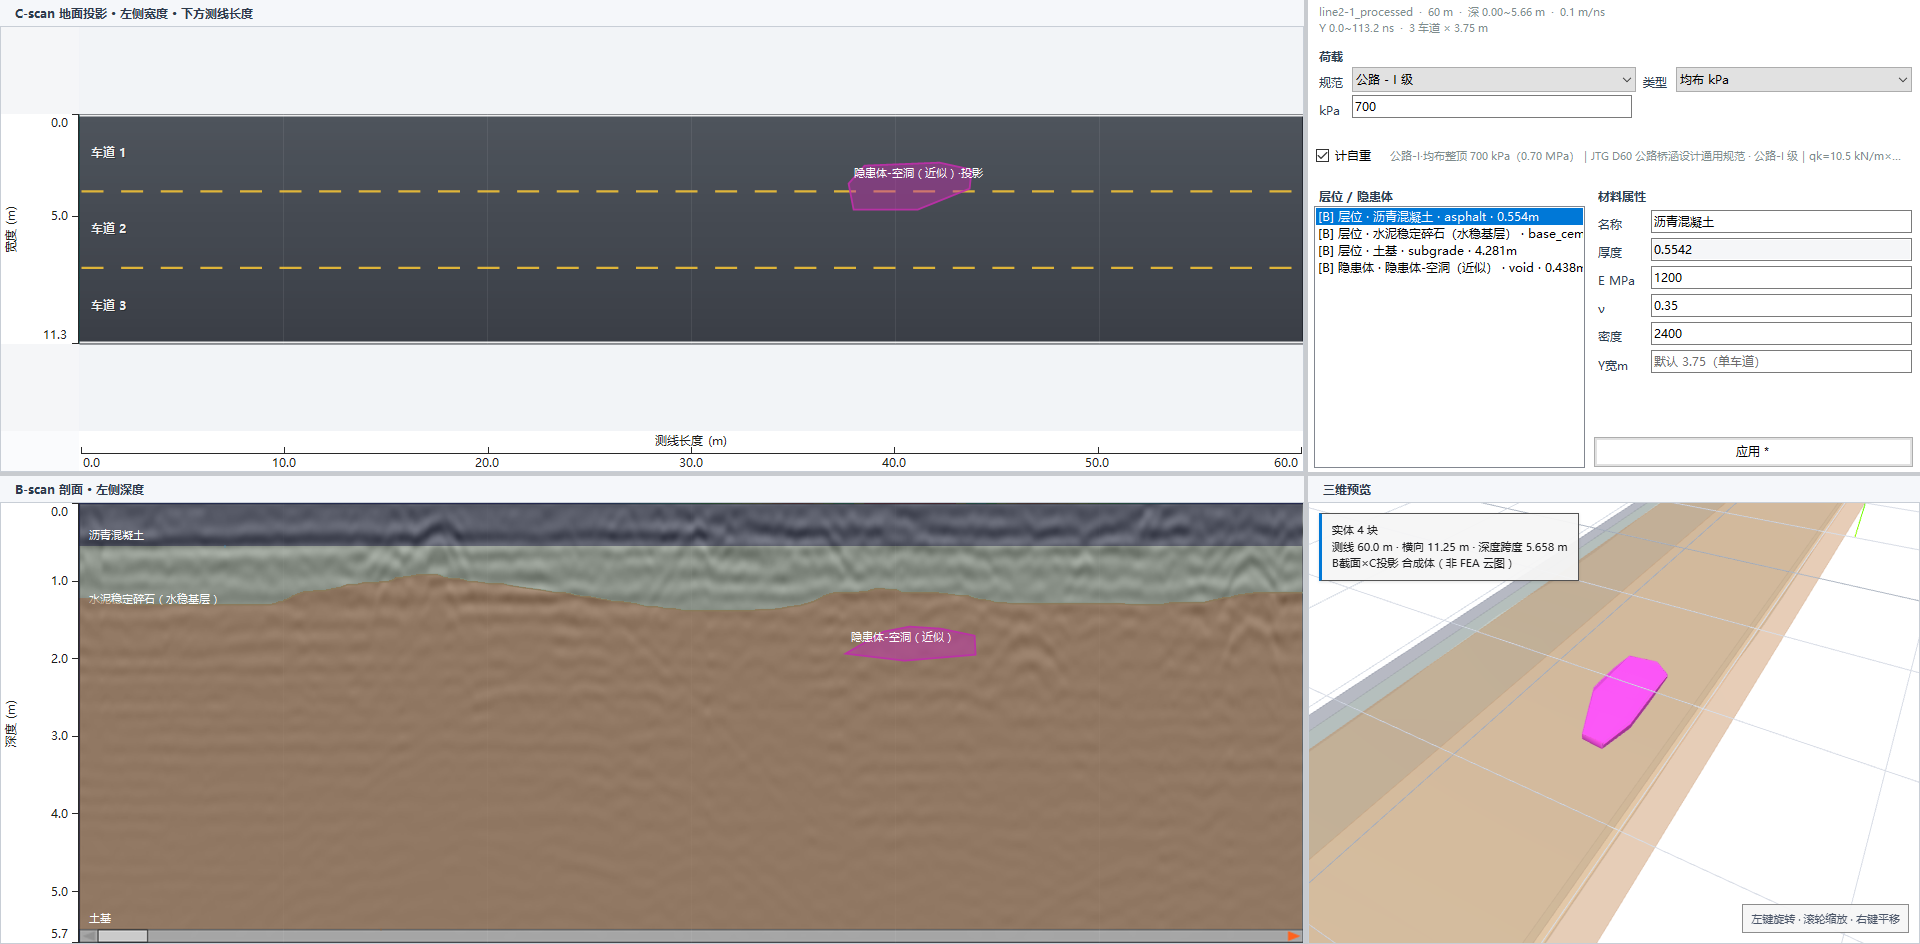1920x944 pixels.
Task: Click the Y宽m field with default 3.75
Action: pyautogui.click(x=1780, y=362)
